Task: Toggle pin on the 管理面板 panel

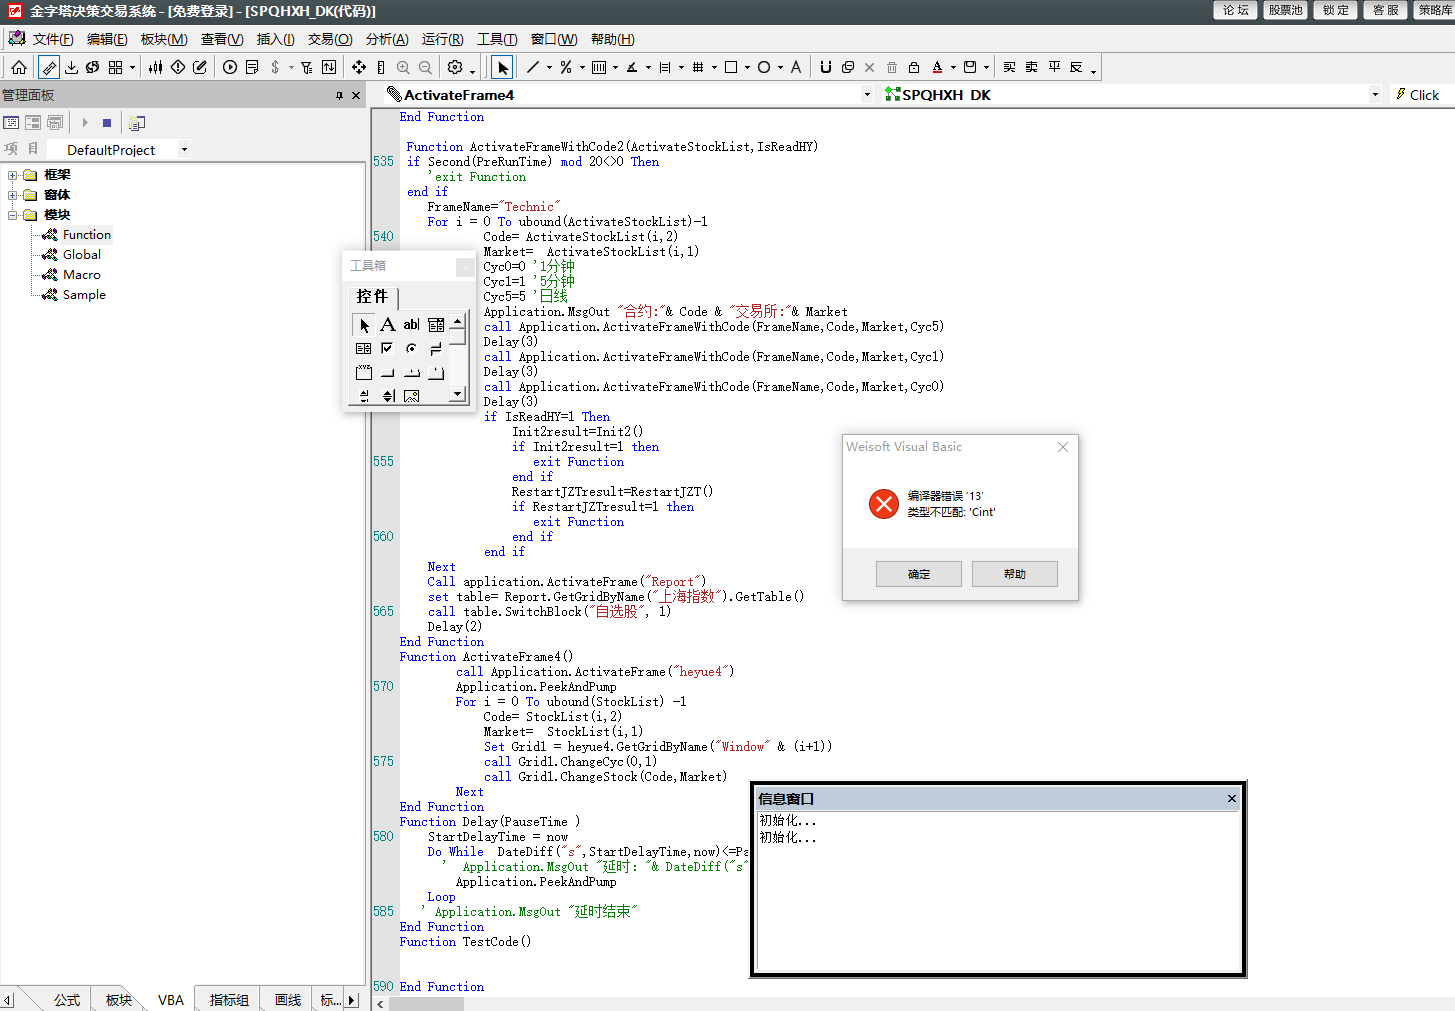Action: [339, 96]
